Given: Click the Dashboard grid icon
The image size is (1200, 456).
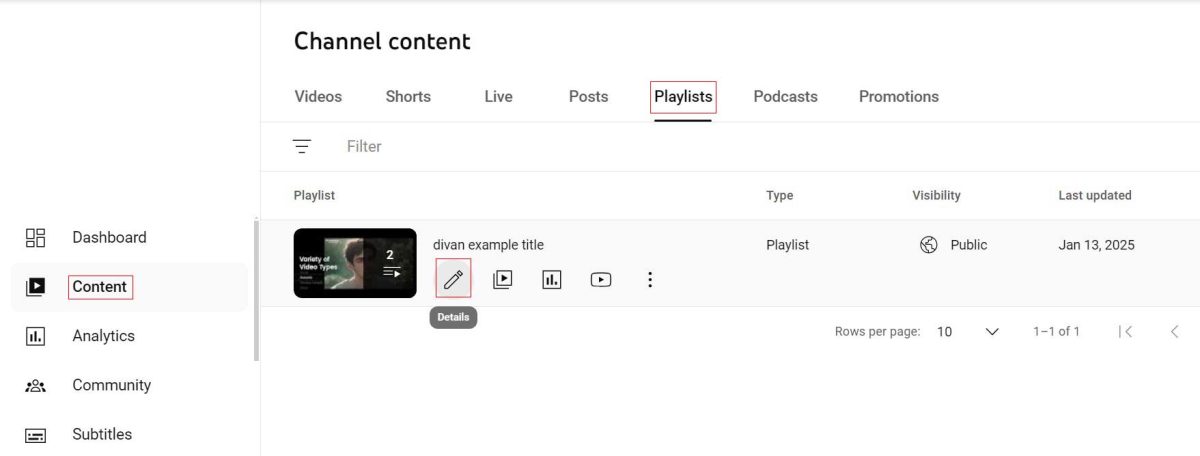Looking at the screenshot, I should coord(35,237).
